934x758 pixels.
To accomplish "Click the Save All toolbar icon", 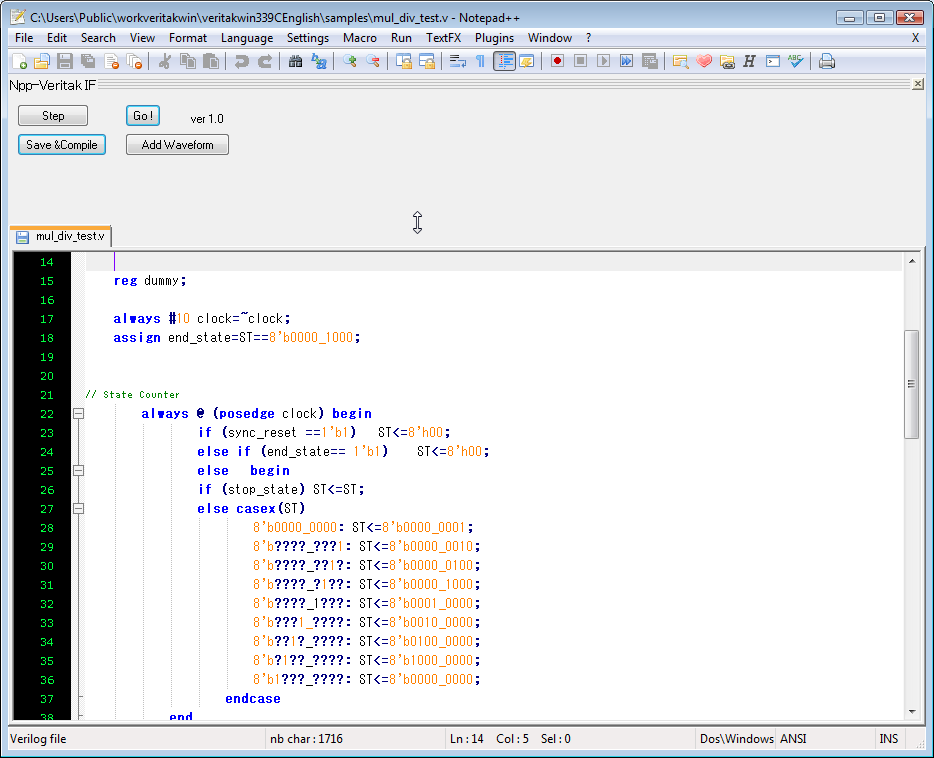I will click(88, 61).
